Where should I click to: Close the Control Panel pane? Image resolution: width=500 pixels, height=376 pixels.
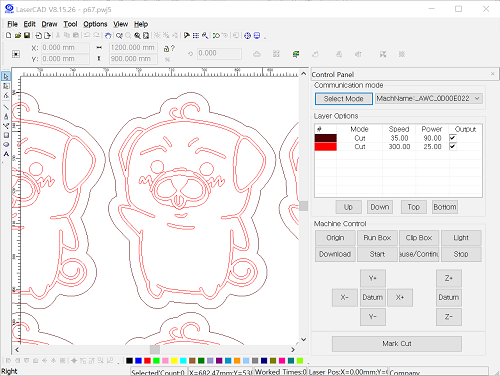(493, 74)
